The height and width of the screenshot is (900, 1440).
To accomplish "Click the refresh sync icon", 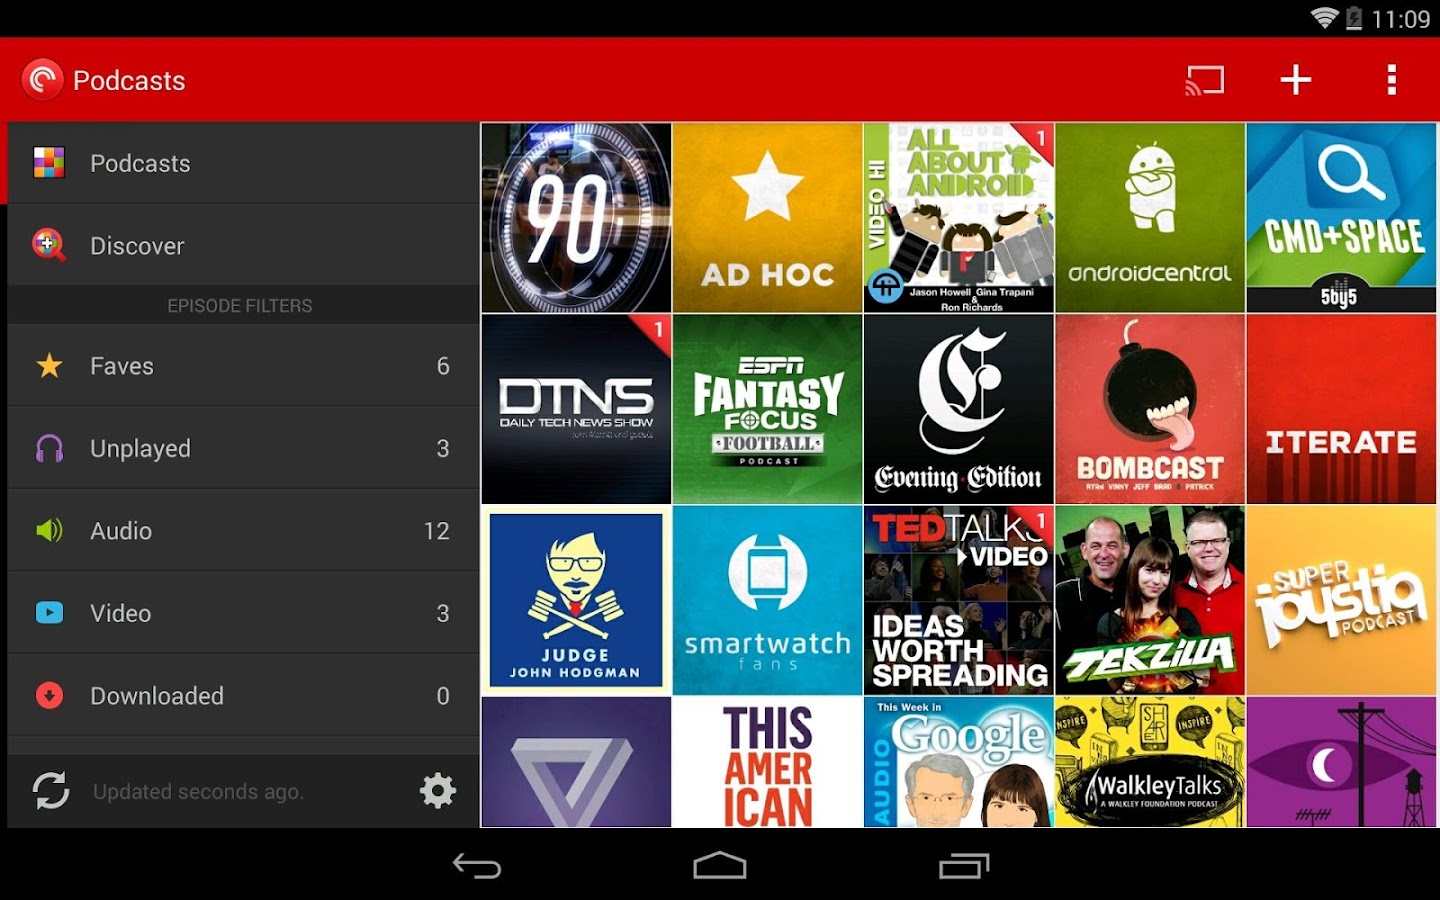I will pos(51,791).
